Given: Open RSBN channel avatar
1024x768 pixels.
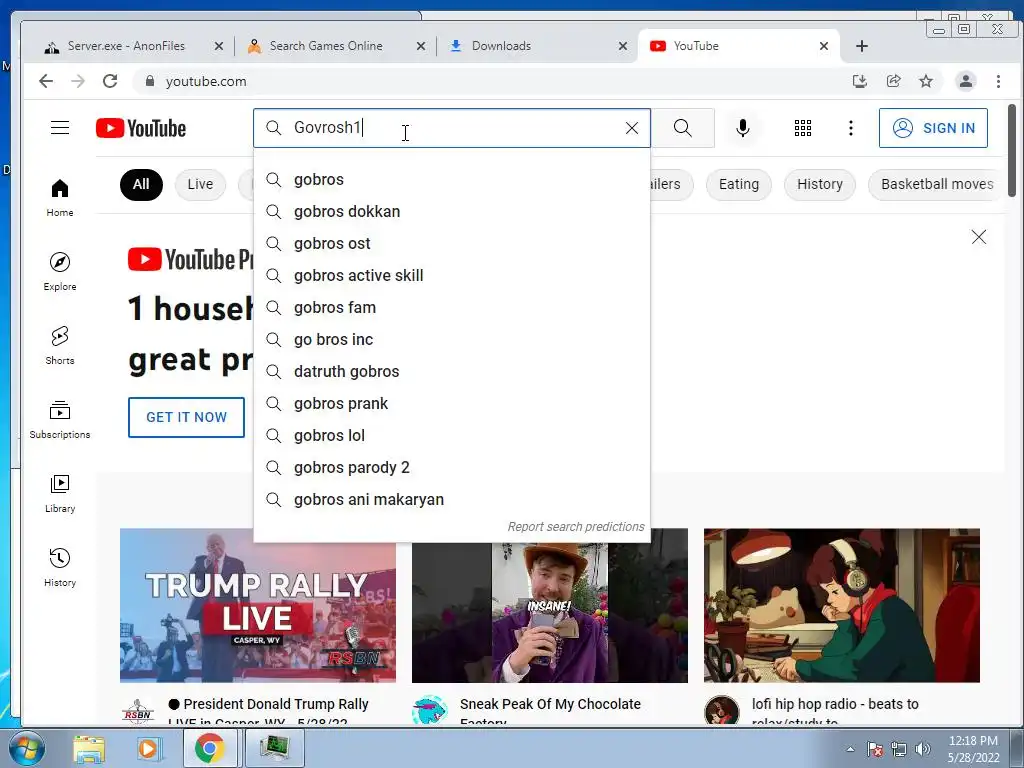Looking at the screenshot, I should pyautogui.click(x=138, y=711).
